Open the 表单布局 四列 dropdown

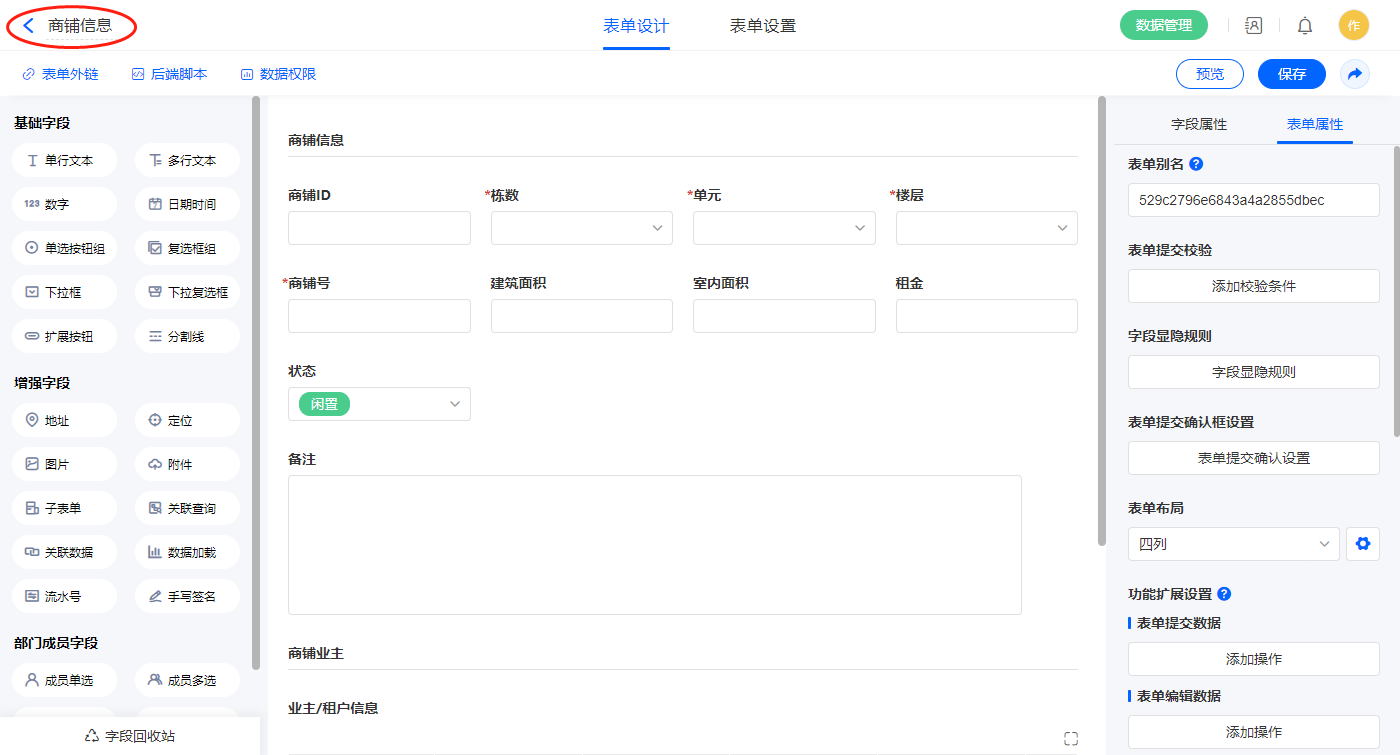pos(1233,544)
